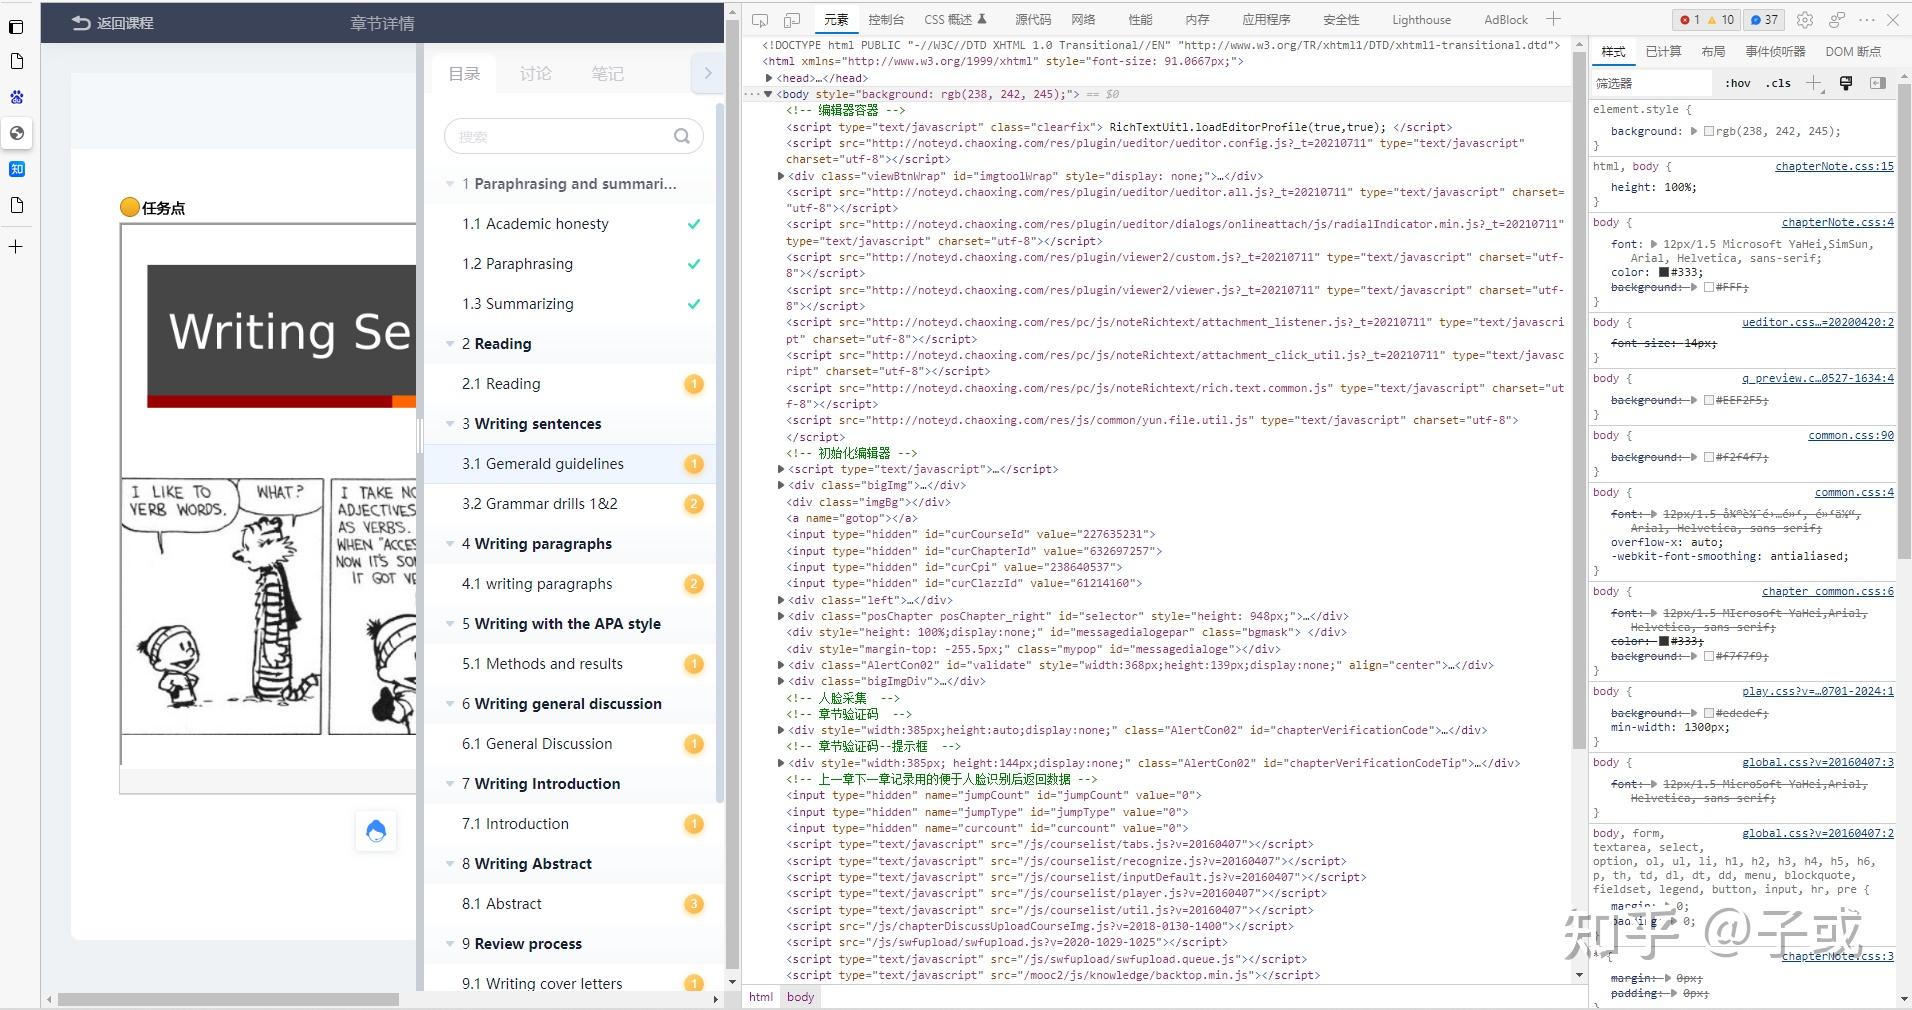Collapse the chapter sidebar with arrow button

(707, 72)
